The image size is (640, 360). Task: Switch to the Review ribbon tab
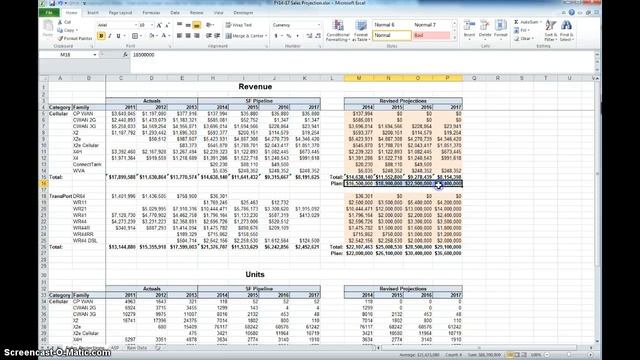197,13
